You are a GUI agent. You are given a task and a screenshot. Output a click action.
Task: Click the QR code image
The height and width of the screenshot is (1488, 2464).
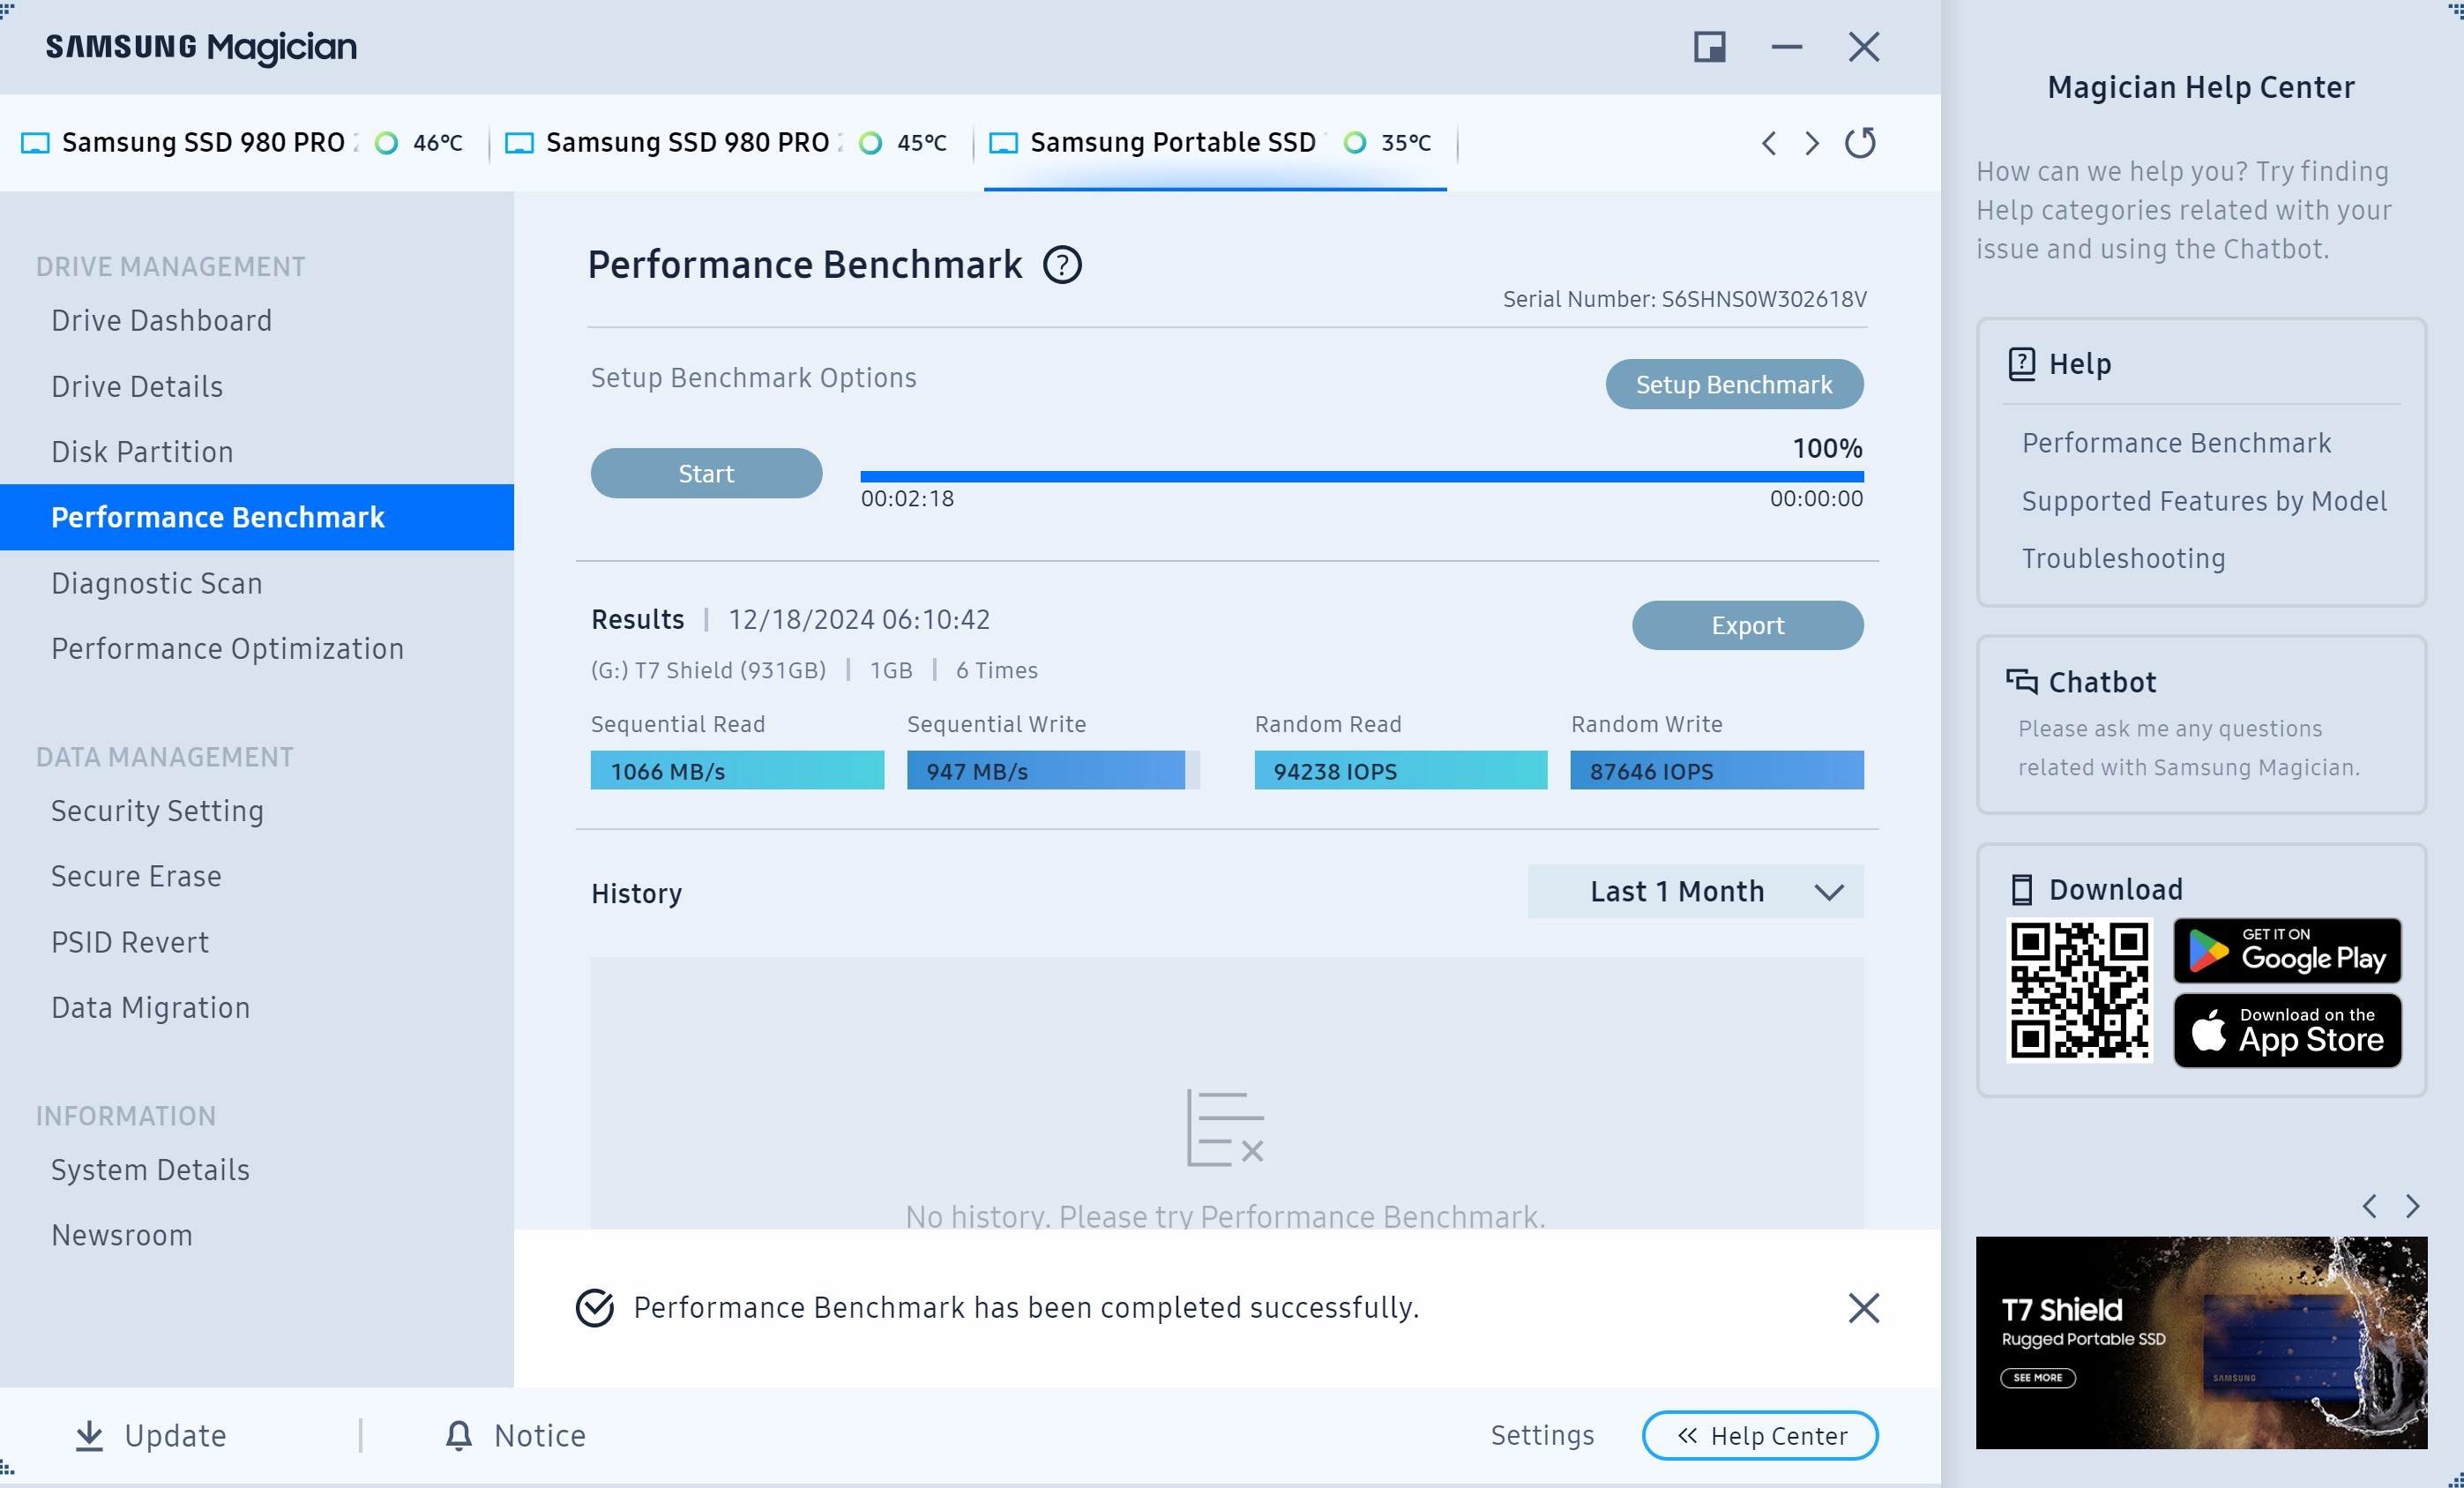(x=2080, y=990)
